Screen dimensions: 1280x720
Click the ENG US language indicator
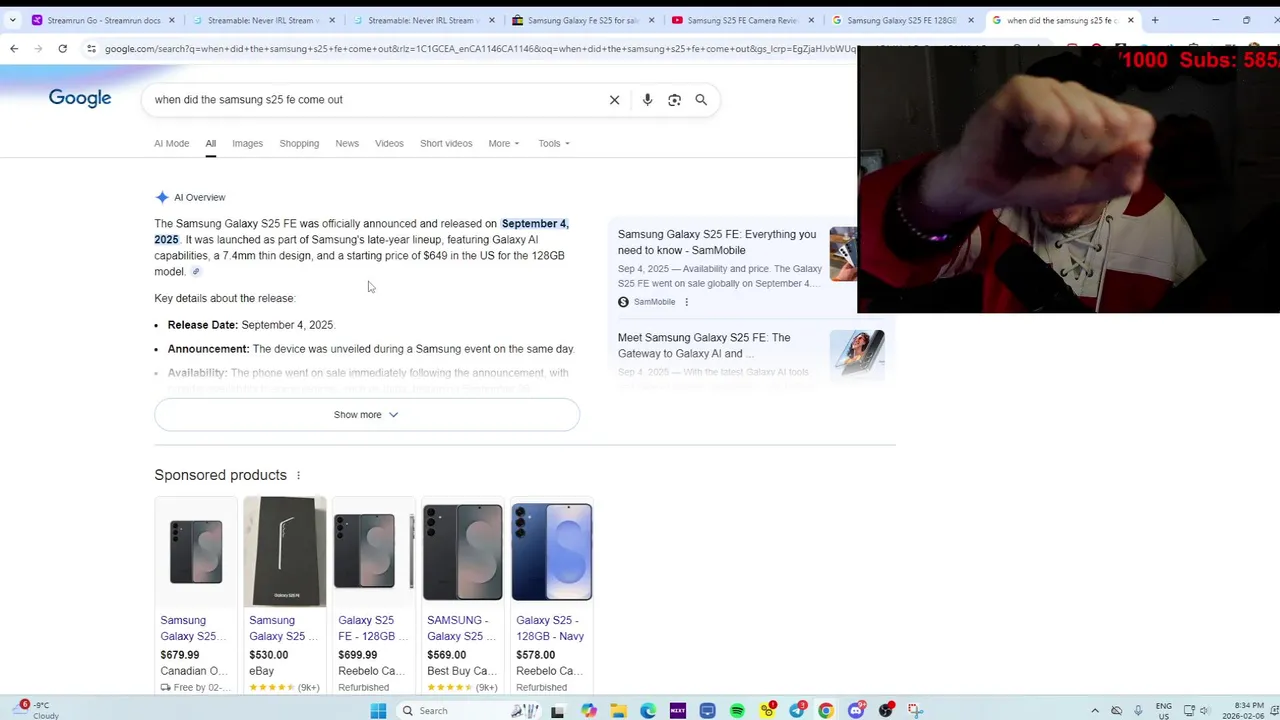[x=1164, y=711]
